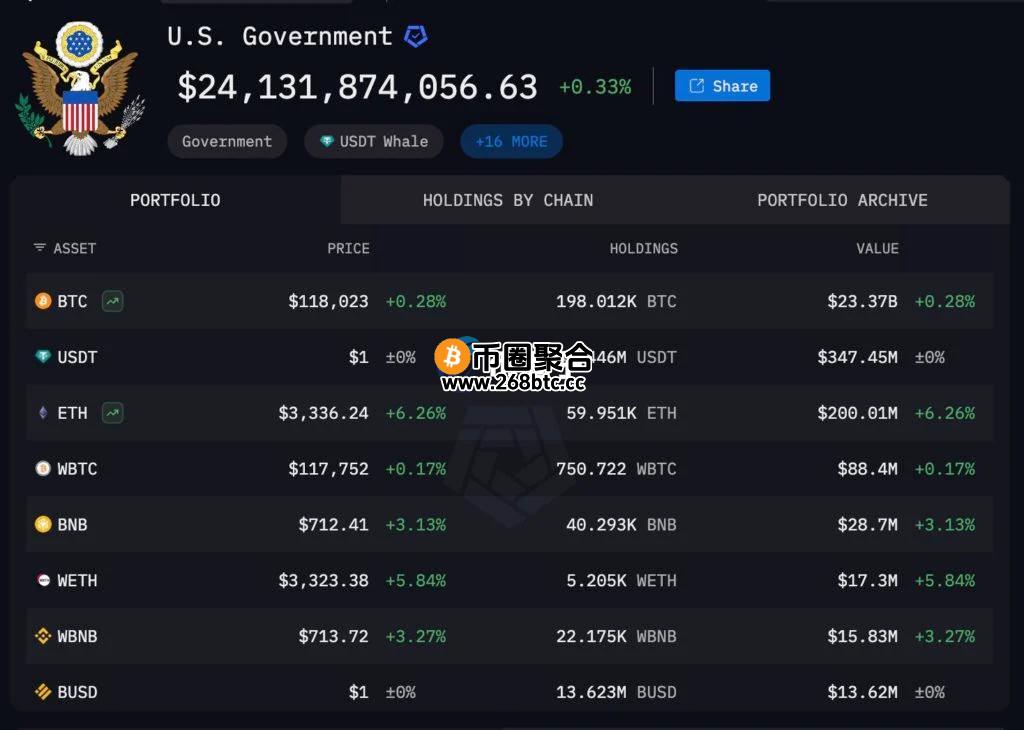Click the BUSD token icon
This screenshot has width=1024, height=730.
(x=43, y=691)
